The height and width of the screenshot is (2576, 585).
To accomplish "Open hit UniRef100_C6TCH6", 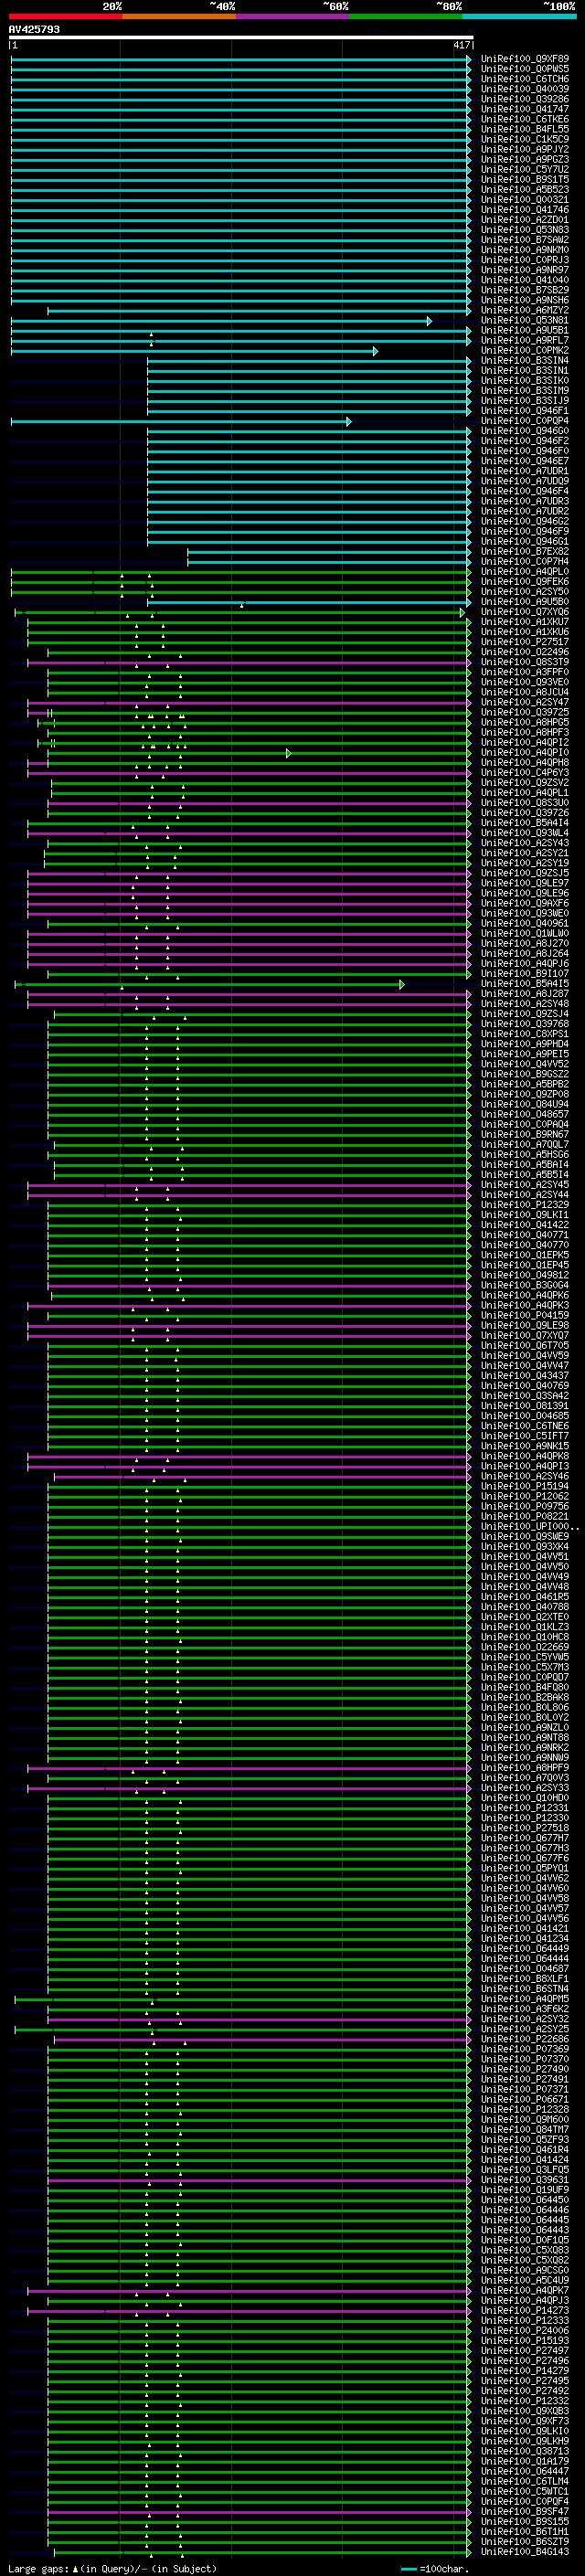I will tap(525, 79).
